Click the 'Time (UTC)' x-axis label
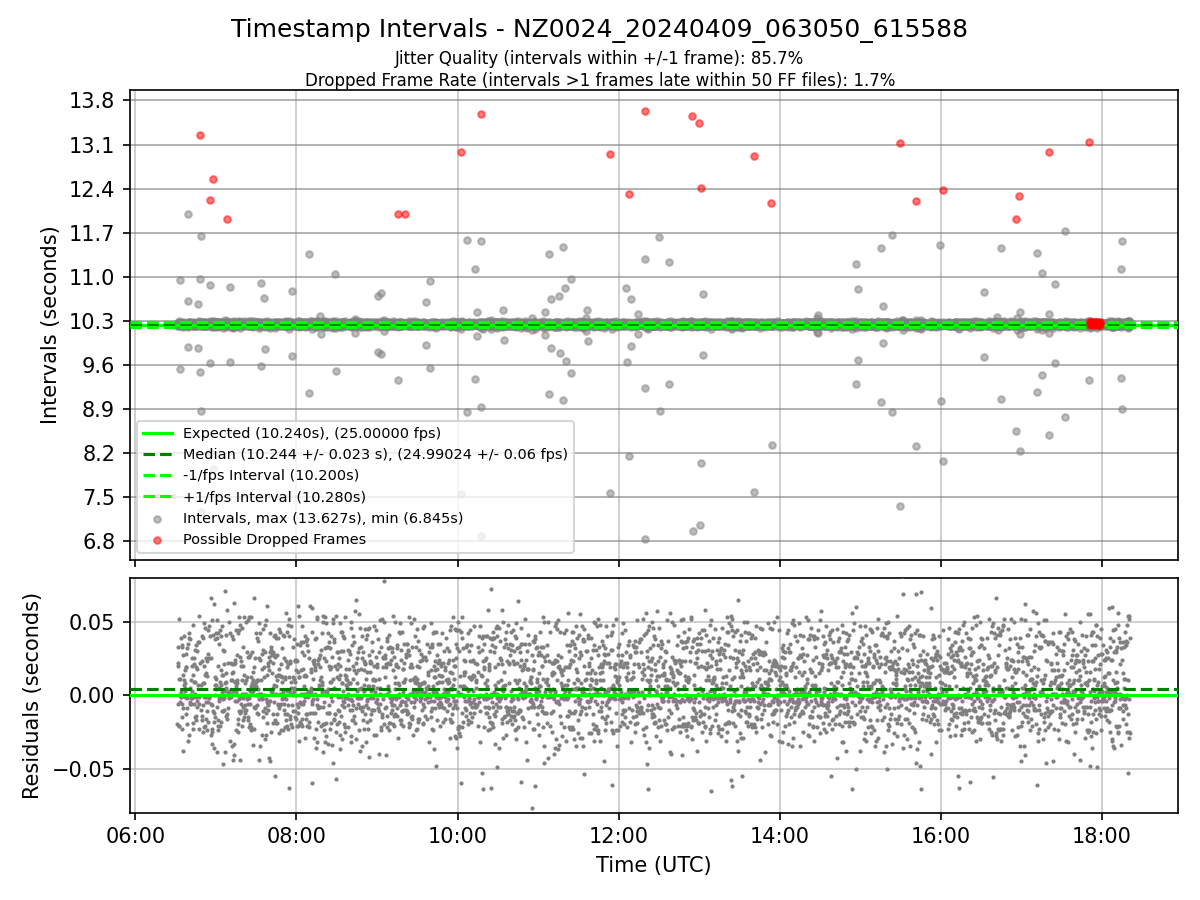This screenshot has width=1200, height=900. pos(653,865)
